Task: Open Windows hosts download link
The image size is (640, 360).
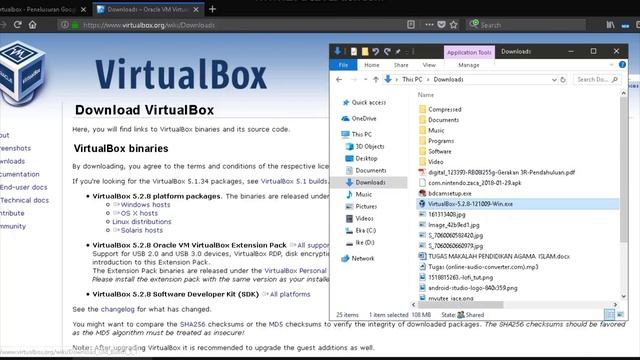Action: tap(145, 204)
